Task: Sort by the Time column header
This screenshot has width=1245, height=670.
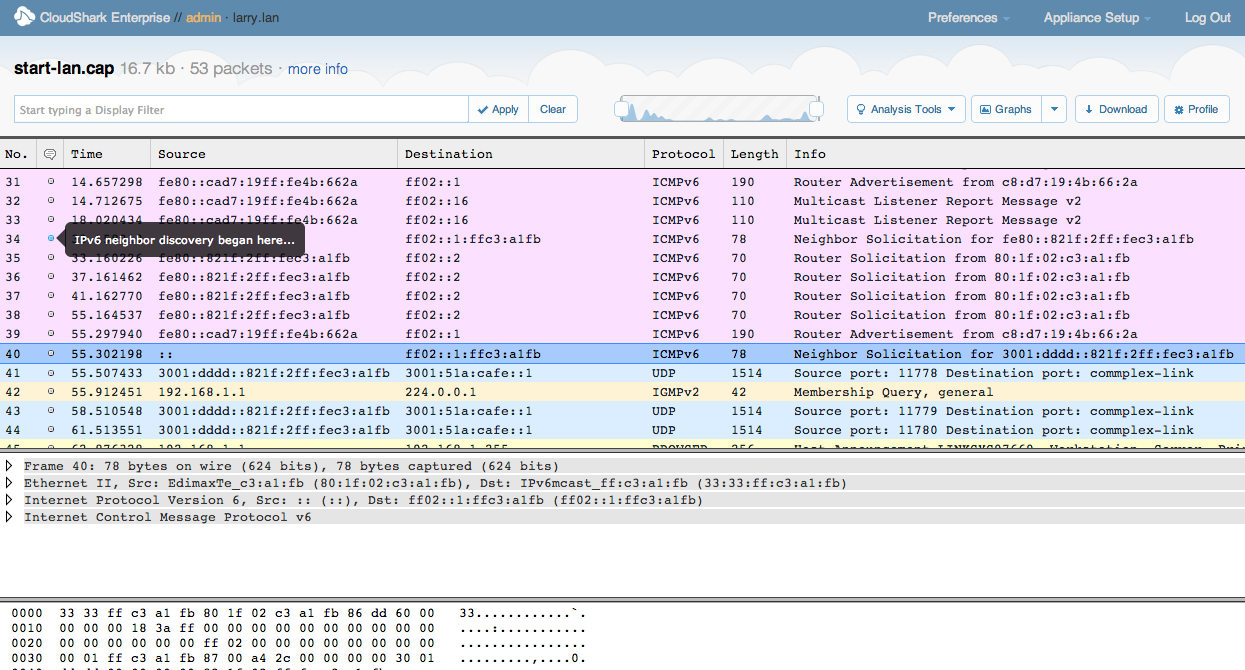Action: [x=107, y=154]
